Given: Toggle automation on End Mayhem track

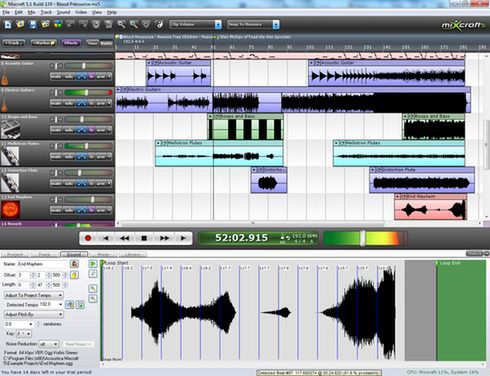Looking at the screenshot, I should pos(81,210).
